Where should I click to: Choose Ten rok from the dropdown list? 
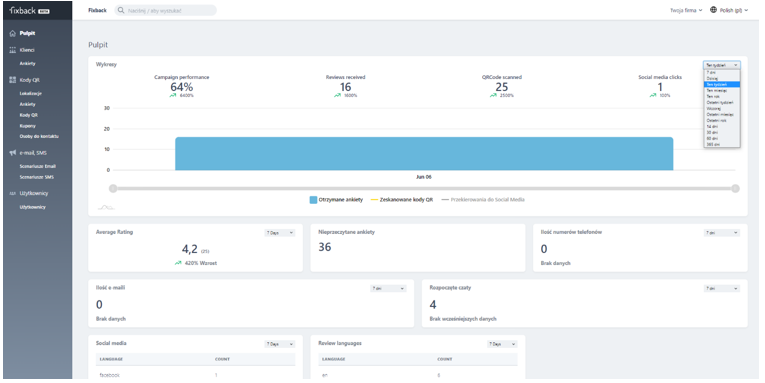pos(722,96)
